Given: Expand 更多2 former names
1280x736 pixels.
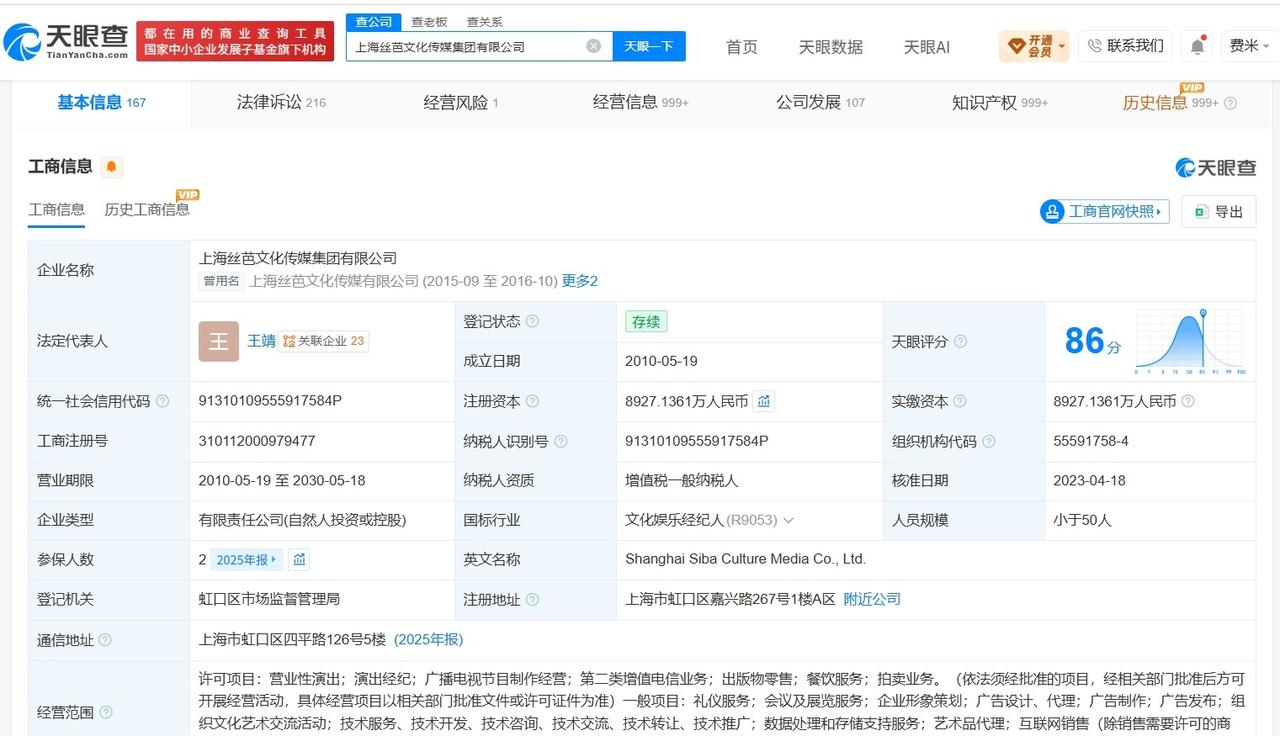Looking at the screenshot, I should coord(580,281).
